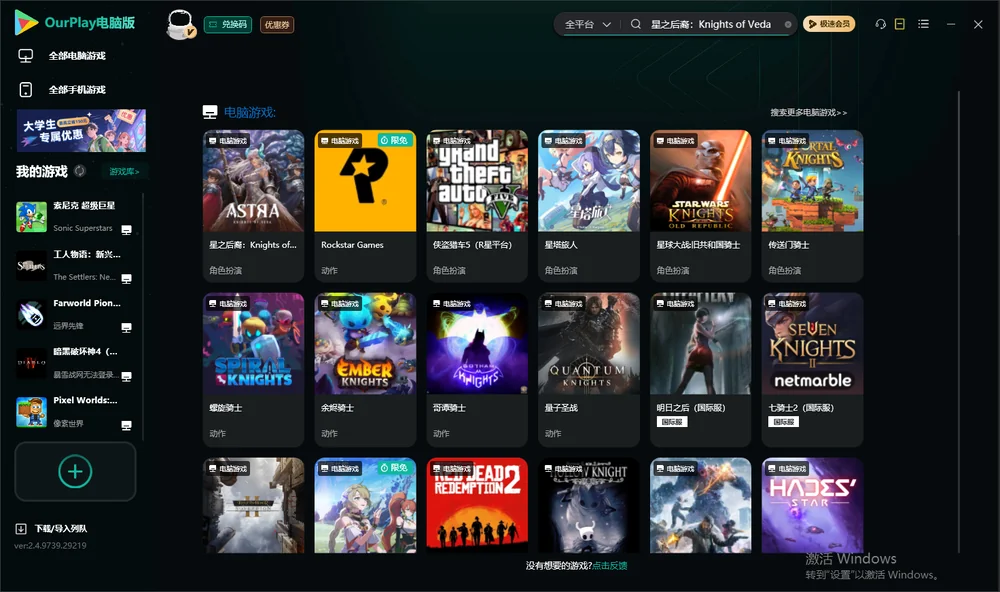Click 搜索更多电脑游戏>> link

[x=809, y=113]
